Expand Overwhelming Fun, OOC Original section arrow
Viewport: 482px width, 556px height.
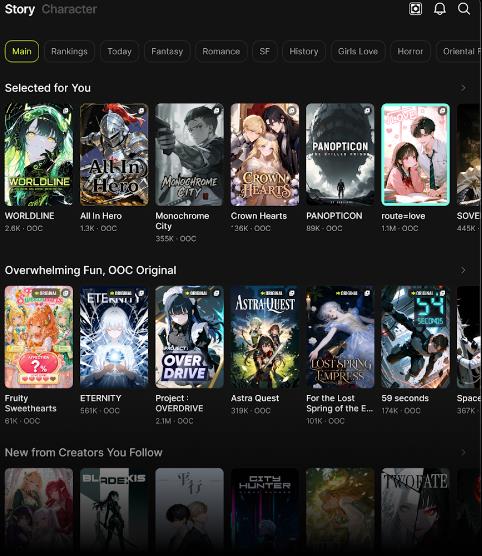(463, 270)
